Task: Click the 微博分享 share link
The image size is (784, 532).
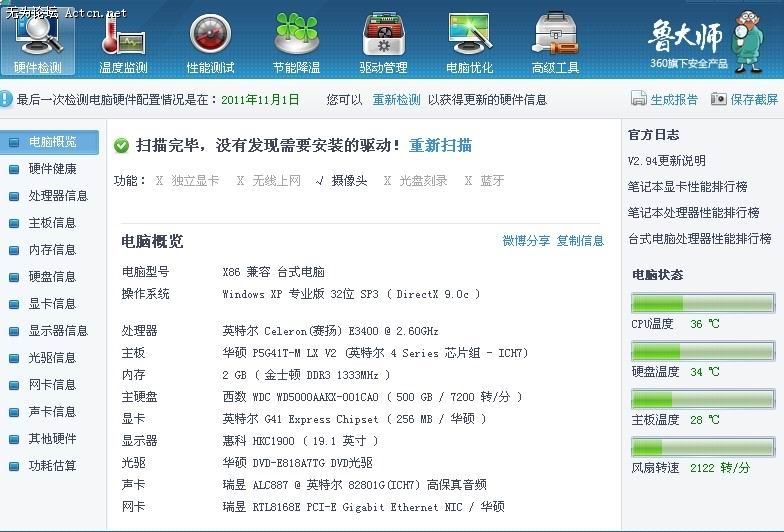Action: tap(526, 241)
